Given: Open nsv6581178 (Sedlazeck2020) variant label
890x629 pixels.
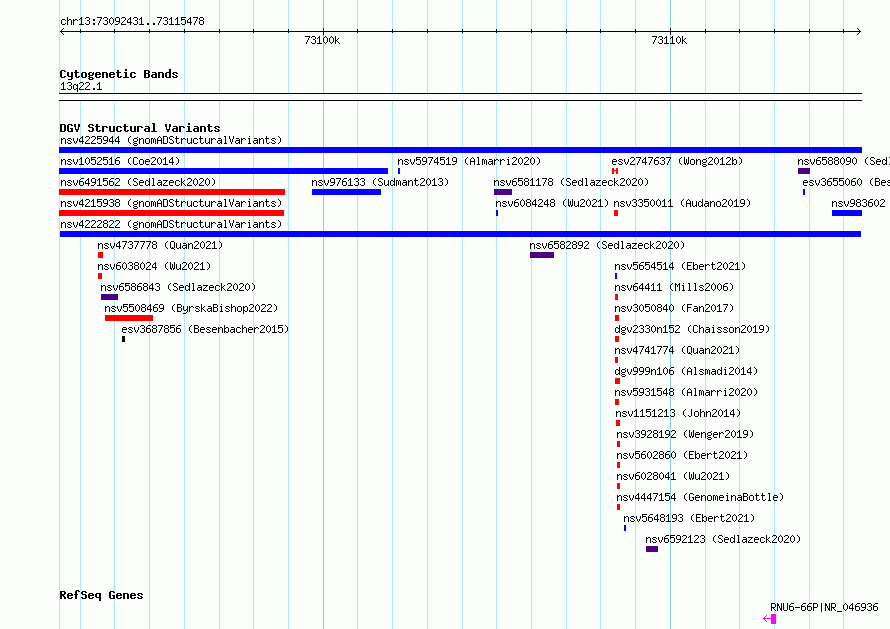Looking at the screenshot, I should tap(571, 182).
